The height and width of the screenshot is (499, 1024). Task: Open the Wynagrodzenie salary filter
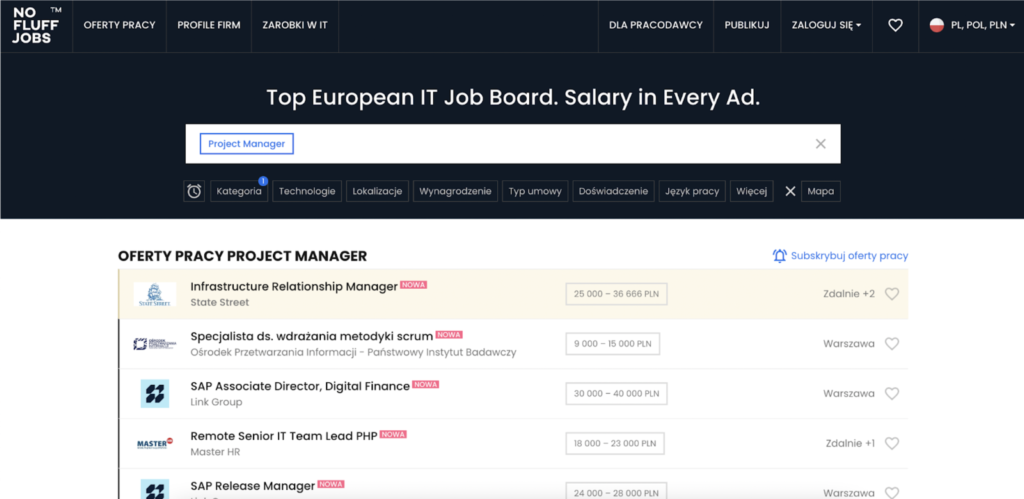pos(455,191)
